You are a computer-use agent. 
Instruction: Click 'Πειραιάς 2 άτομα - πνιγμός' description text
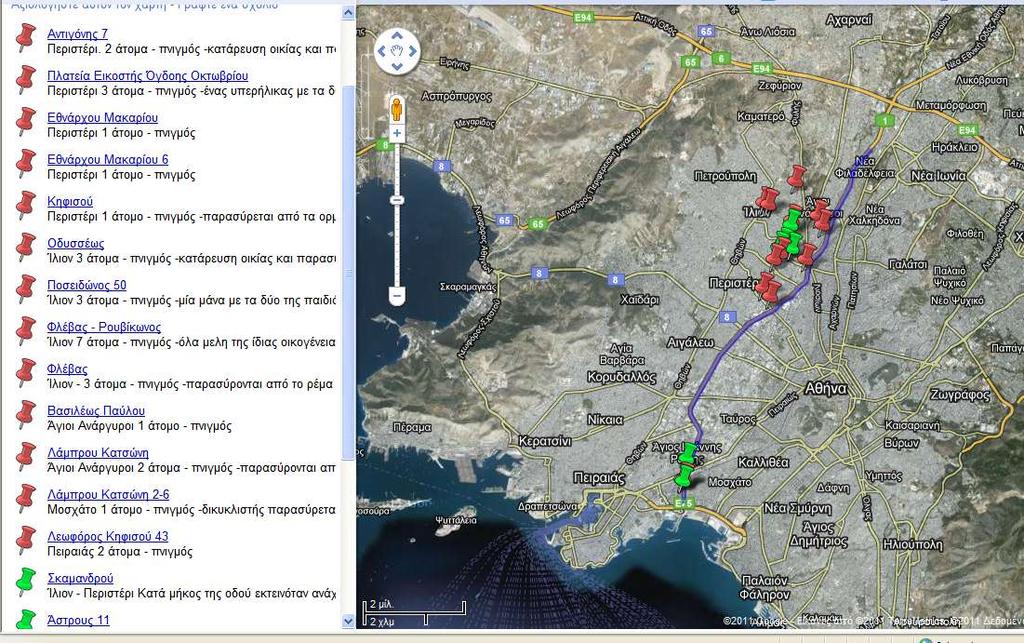pos(120,552)
